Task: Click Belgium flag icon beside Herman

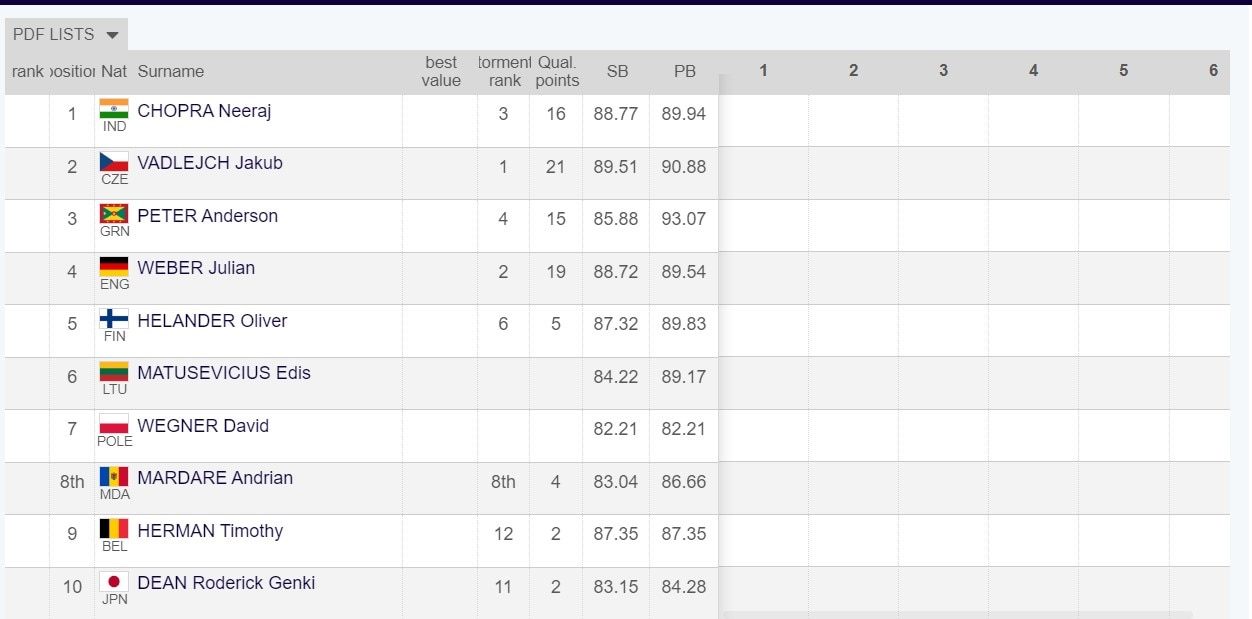Action: point(114,528)
